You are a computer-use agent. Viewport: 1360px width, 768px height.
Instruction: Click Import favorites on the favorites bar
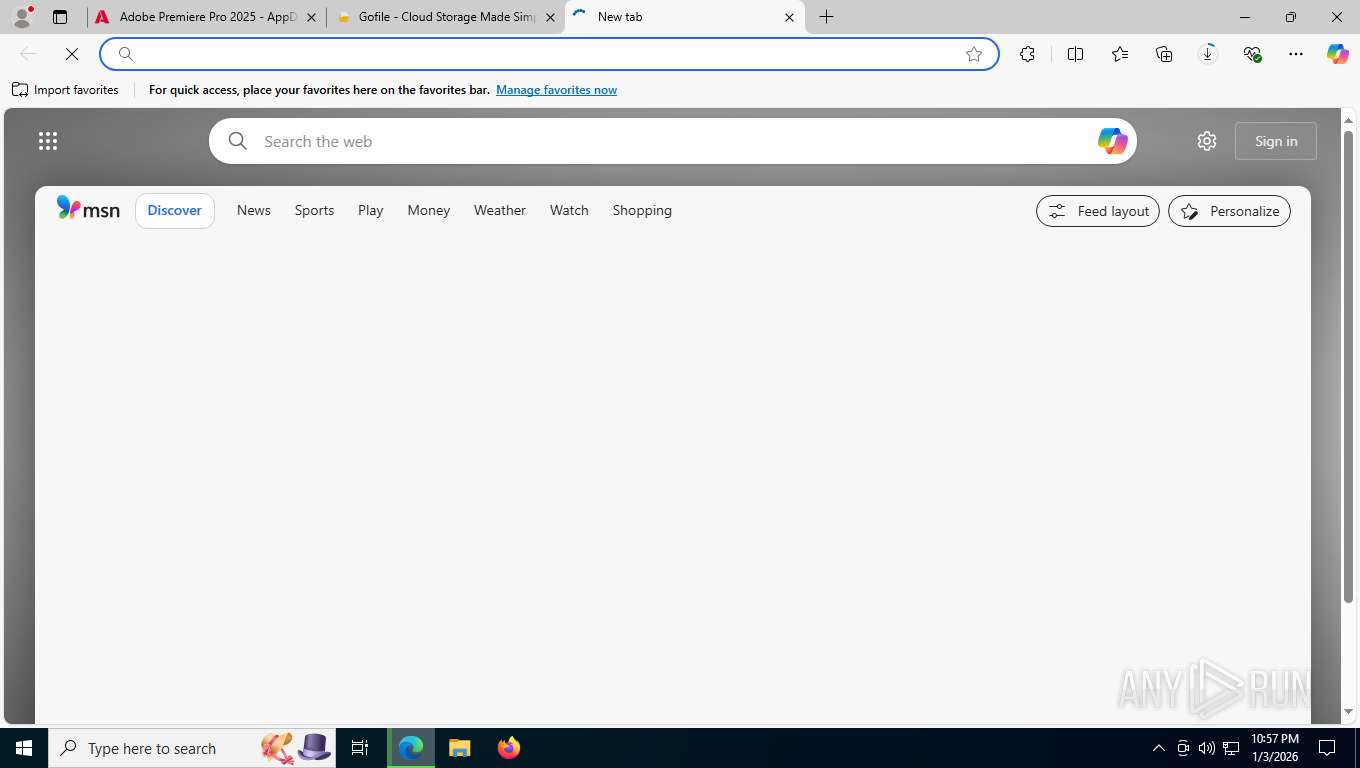point(65,90)
